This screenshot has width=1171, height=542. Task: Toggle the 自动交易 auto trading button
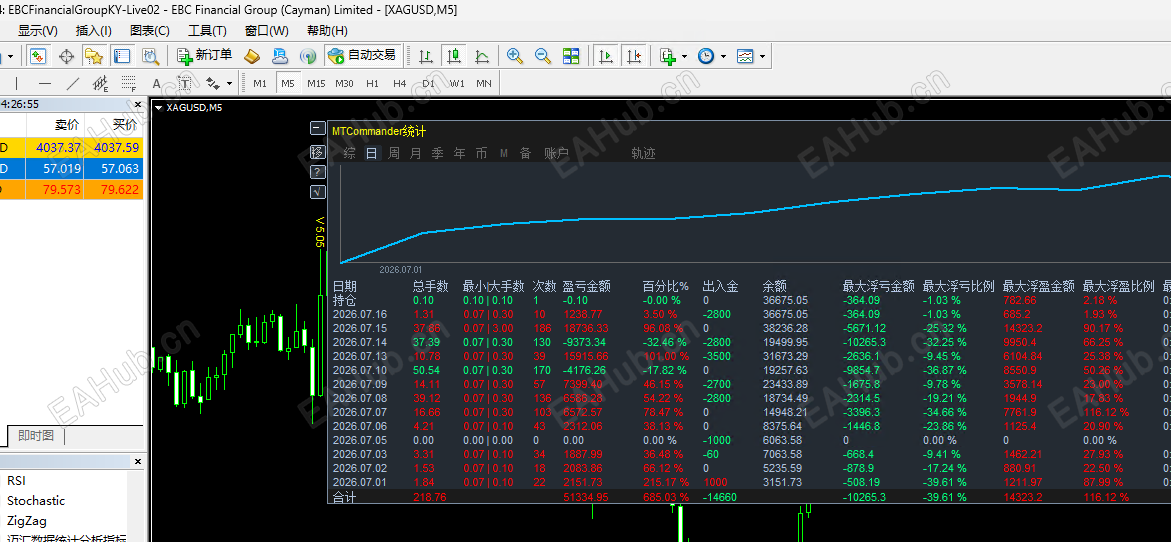pyautogui.click(x=363, y=56)
